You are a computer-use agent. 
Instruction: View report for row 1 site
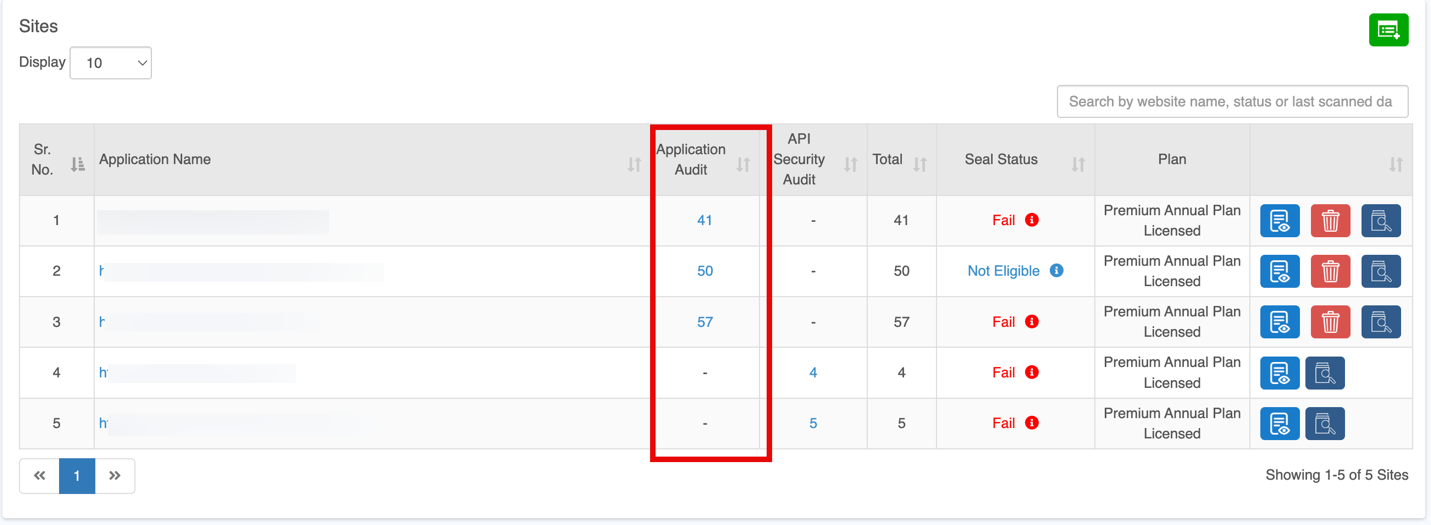[1279, 221]
